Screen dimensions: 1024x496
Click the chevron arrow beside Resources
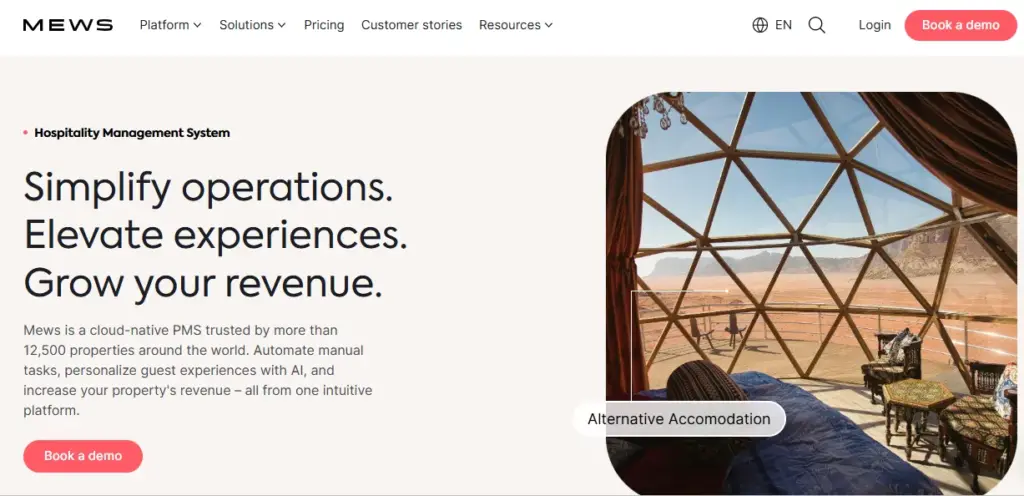point(549,25)
